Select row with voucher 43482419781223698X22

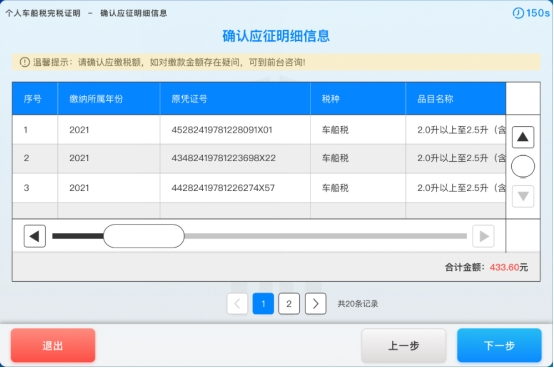pos(259,158)
